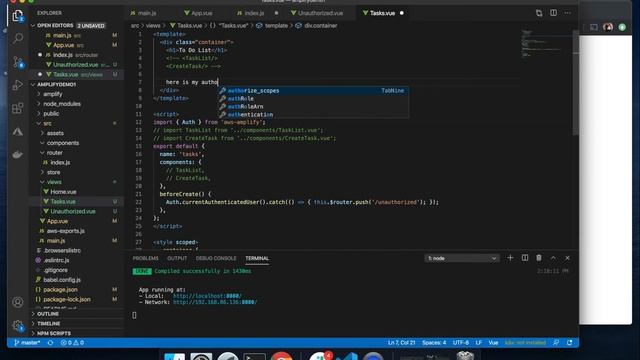Open the Output panel tab
Viewport: 640px width, 360px height.
tap(177, 258)
